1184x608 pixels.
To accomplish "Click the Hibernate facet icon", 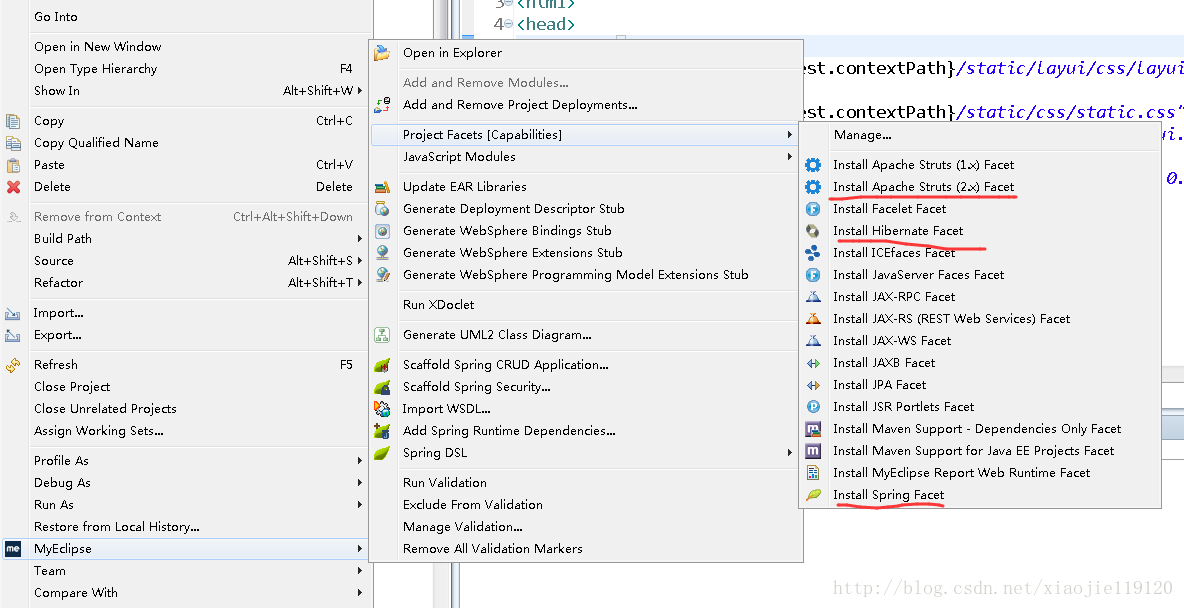I will [813, 230].
